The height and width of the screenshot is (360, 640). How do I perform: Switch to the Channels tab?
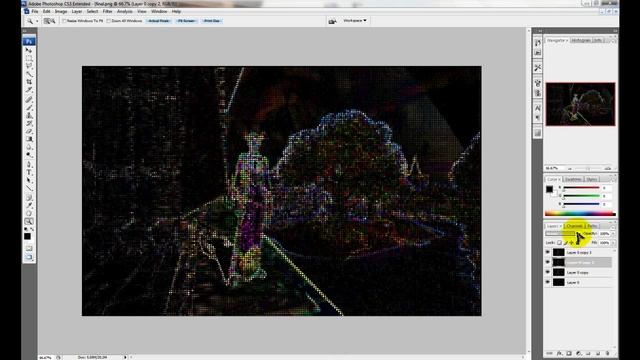tap(574, 226)
